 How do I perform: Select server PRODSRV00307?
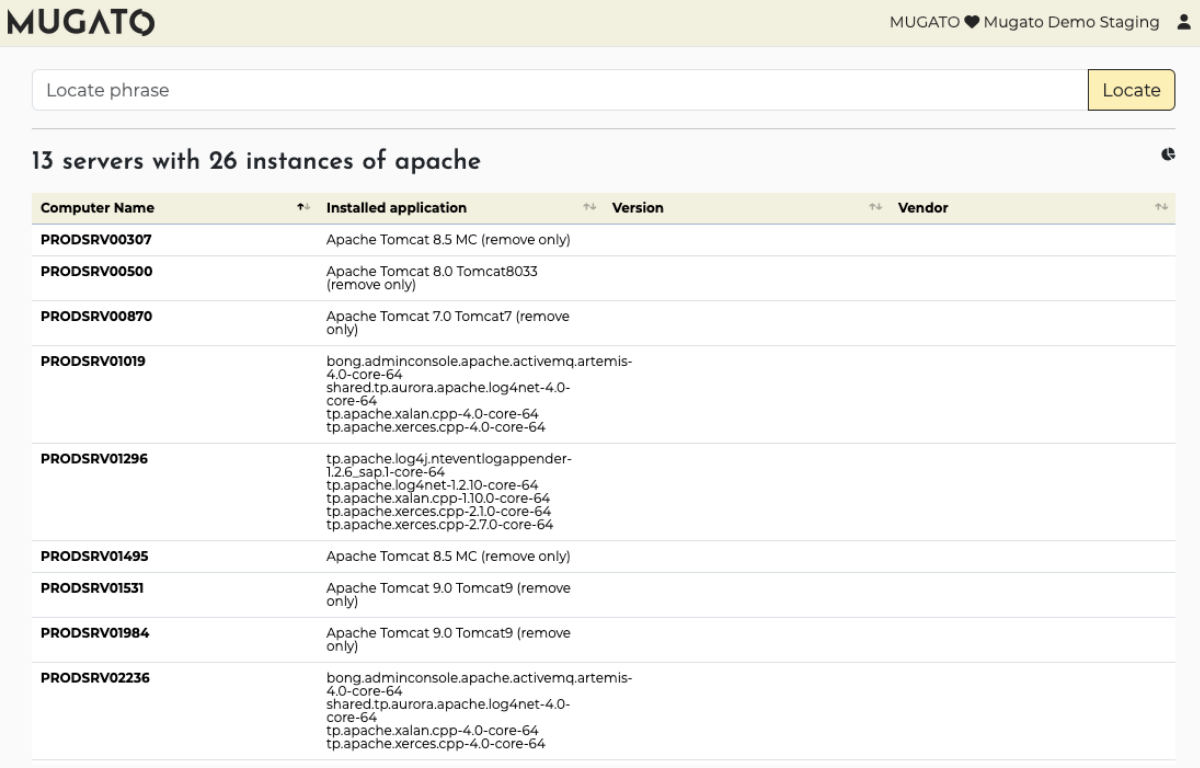click(96, 240)
